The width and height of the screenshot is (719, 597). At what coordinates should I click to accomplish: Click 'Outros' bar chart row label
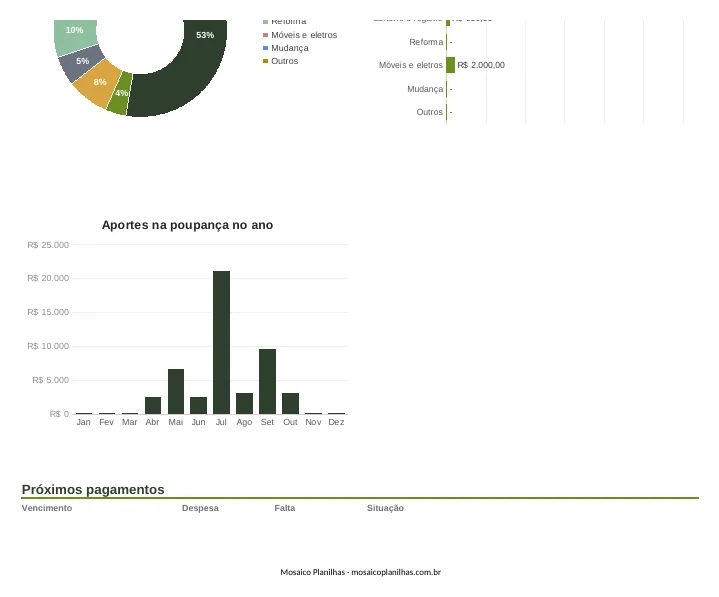click(x=430, y=112)
